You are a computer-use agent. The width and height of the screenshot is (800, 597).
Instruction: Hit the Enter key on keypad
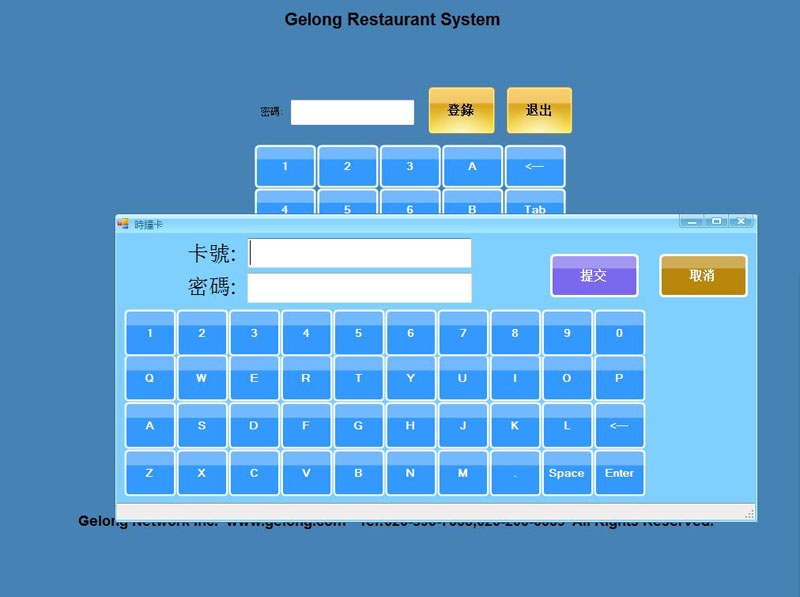coord(619,473)
